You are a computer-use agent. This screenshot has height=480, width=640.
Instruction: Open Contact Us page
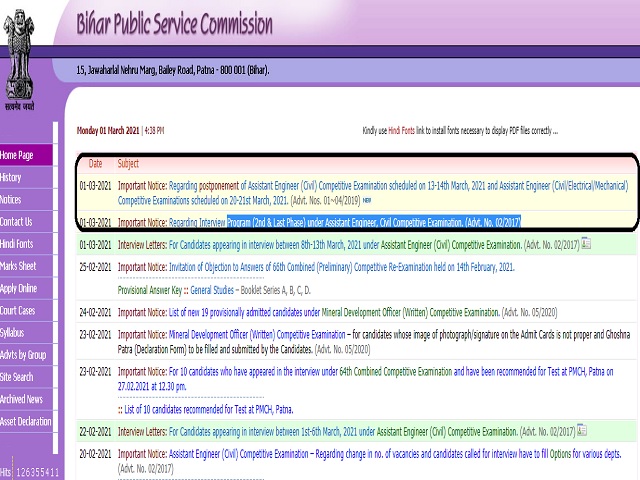pos(26,222)
